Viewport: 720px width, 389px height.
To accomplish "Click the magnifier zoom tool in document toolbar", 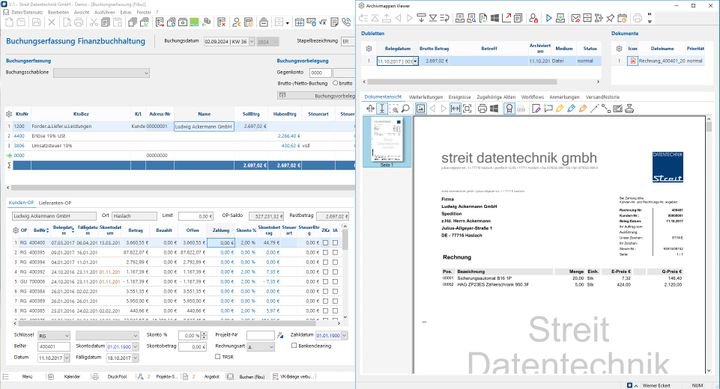I will tap(405, 108).
